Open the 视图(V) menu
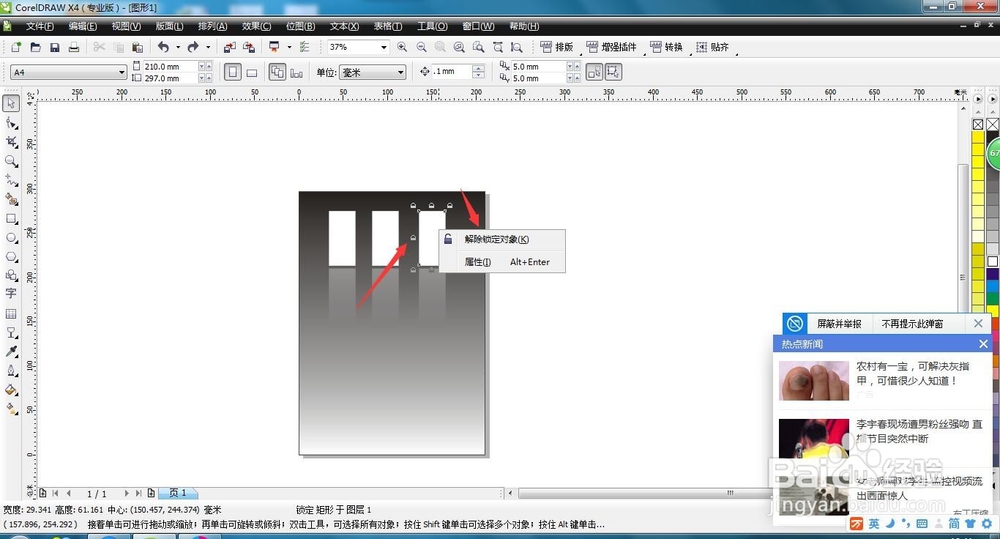This screenshot has height=539, width=1000. coord(126,26)
